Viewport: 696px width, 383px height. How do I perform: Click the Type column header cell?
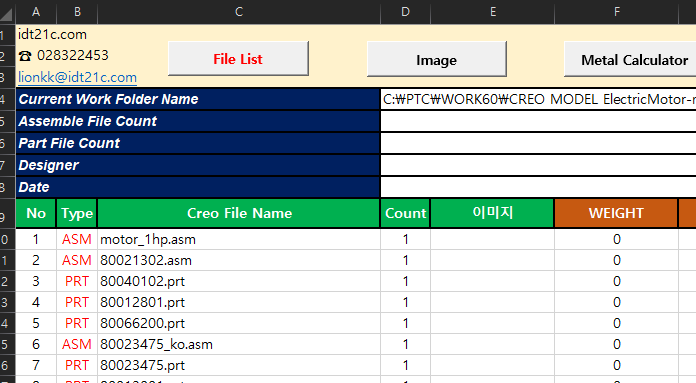click(x=77, y=213)
